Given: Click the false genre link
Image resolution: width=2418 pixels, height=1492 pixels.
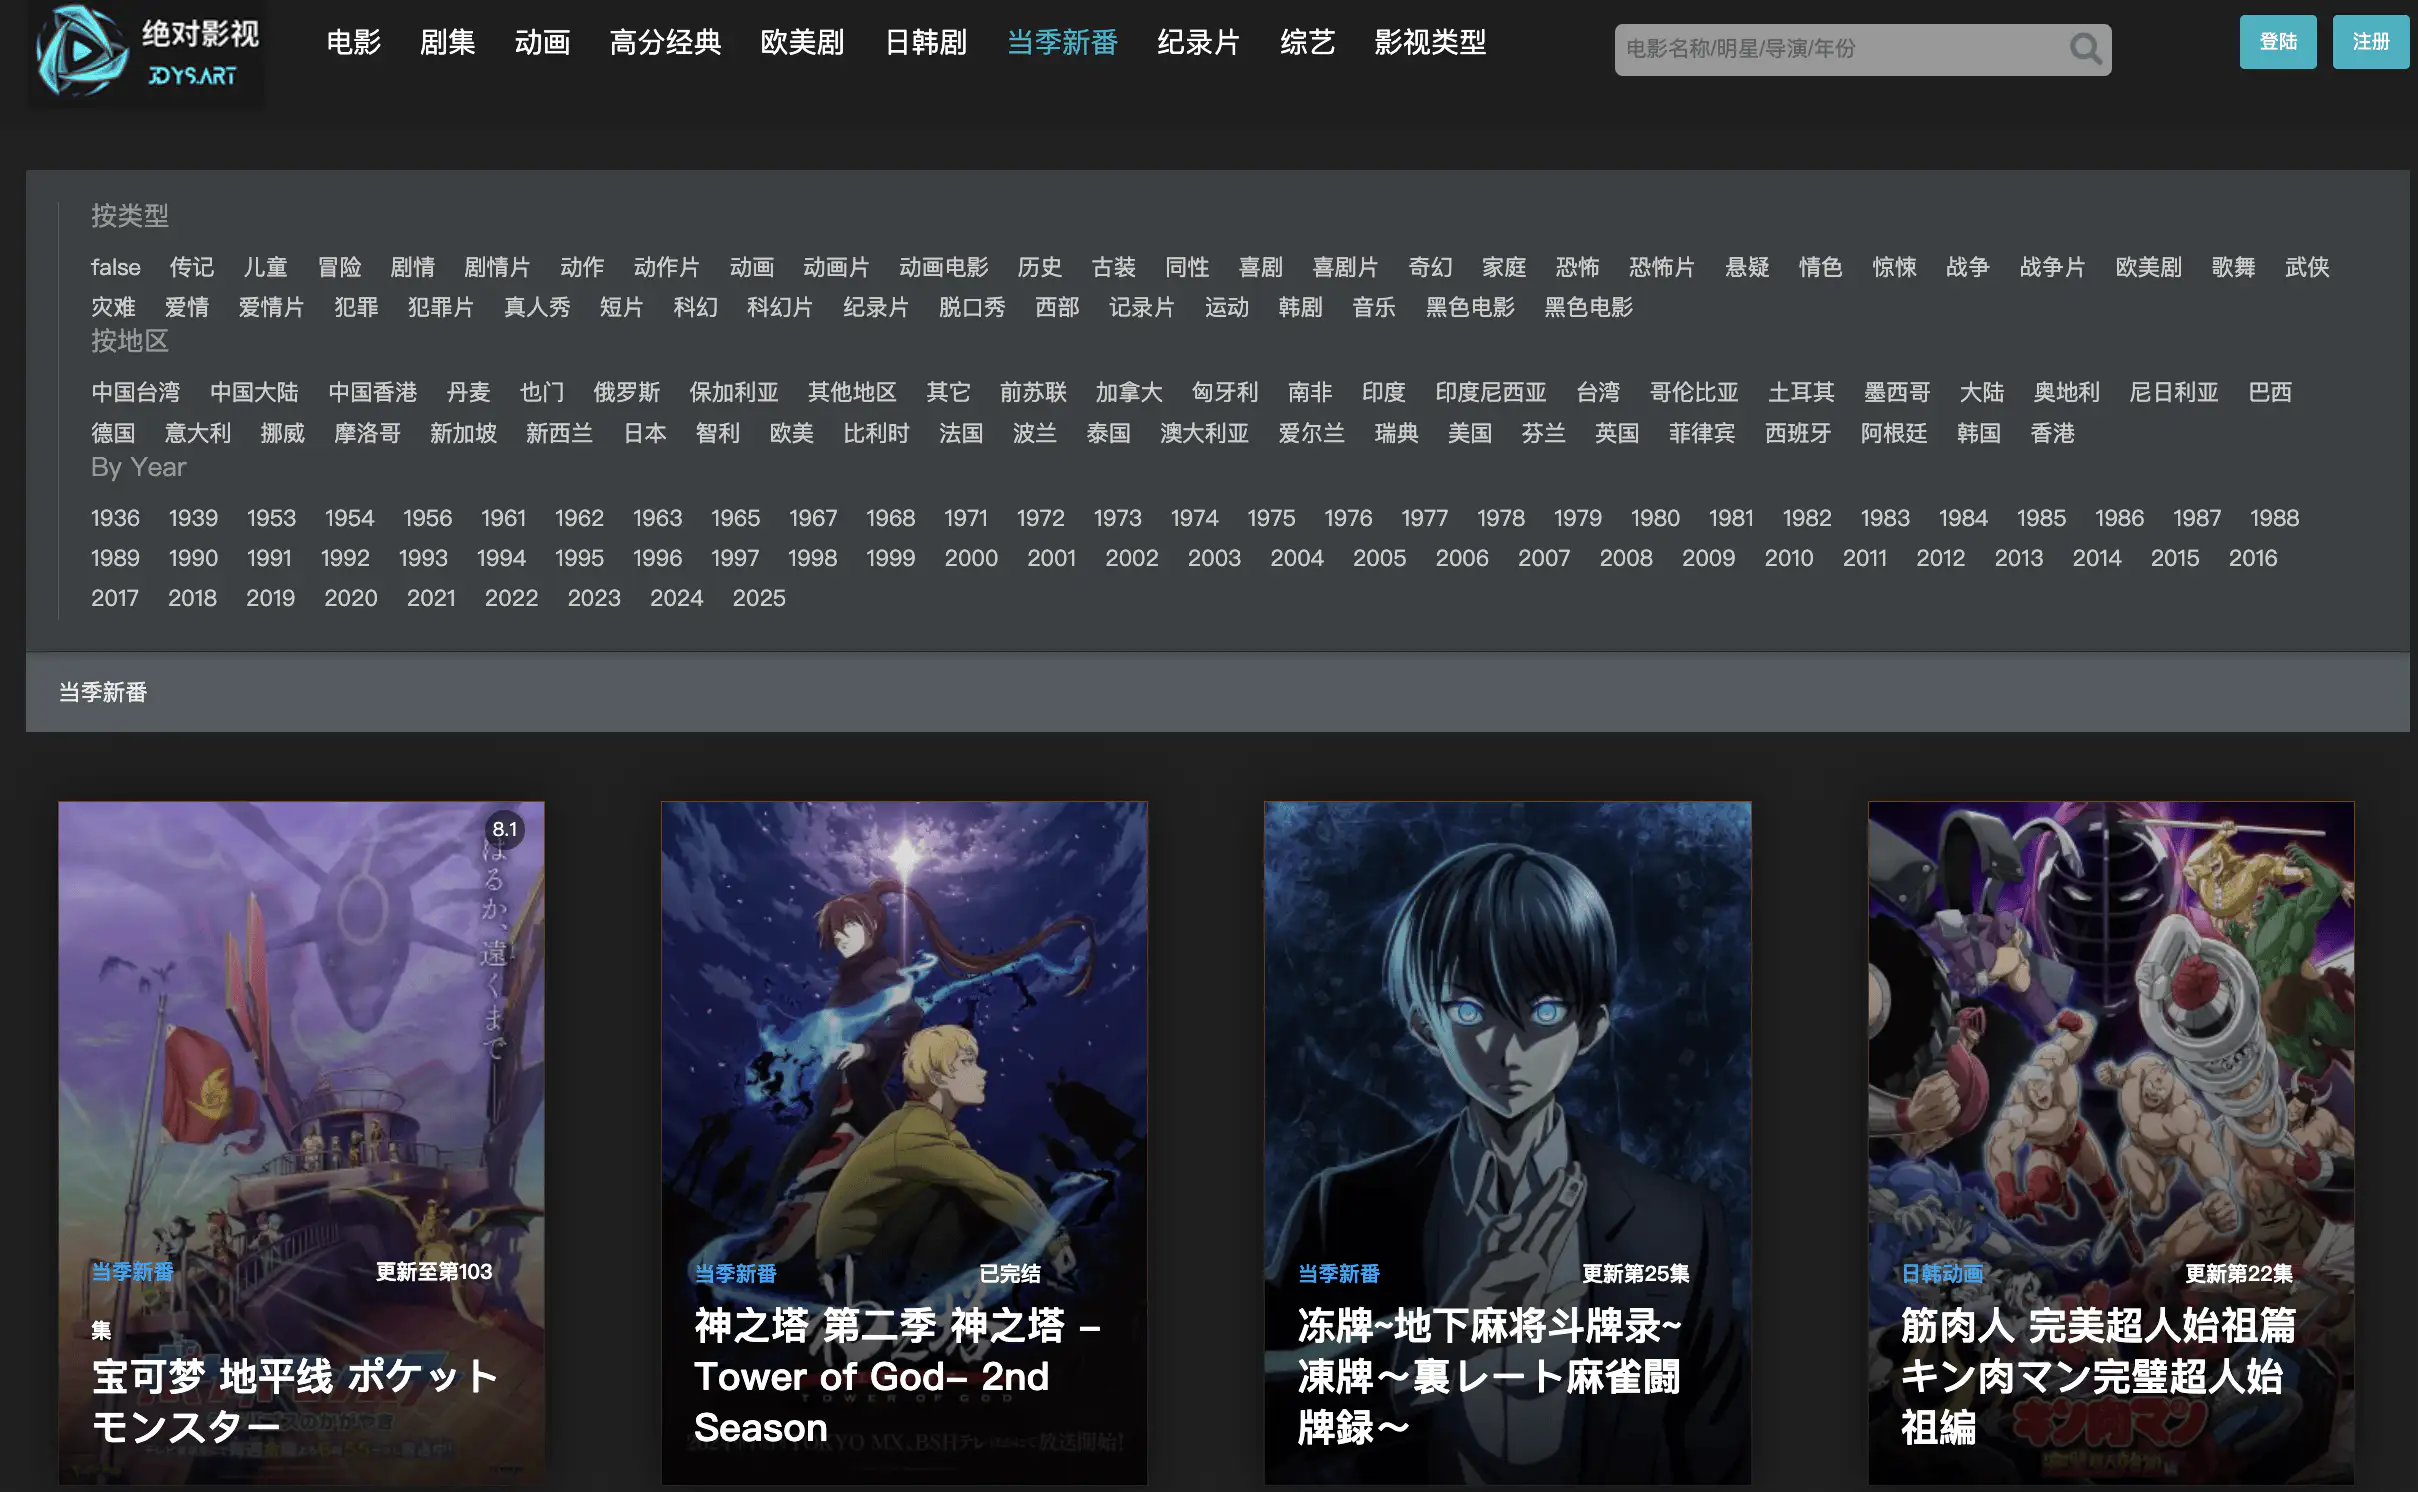Looking at the screenshot, I should [x=115, y=267].
